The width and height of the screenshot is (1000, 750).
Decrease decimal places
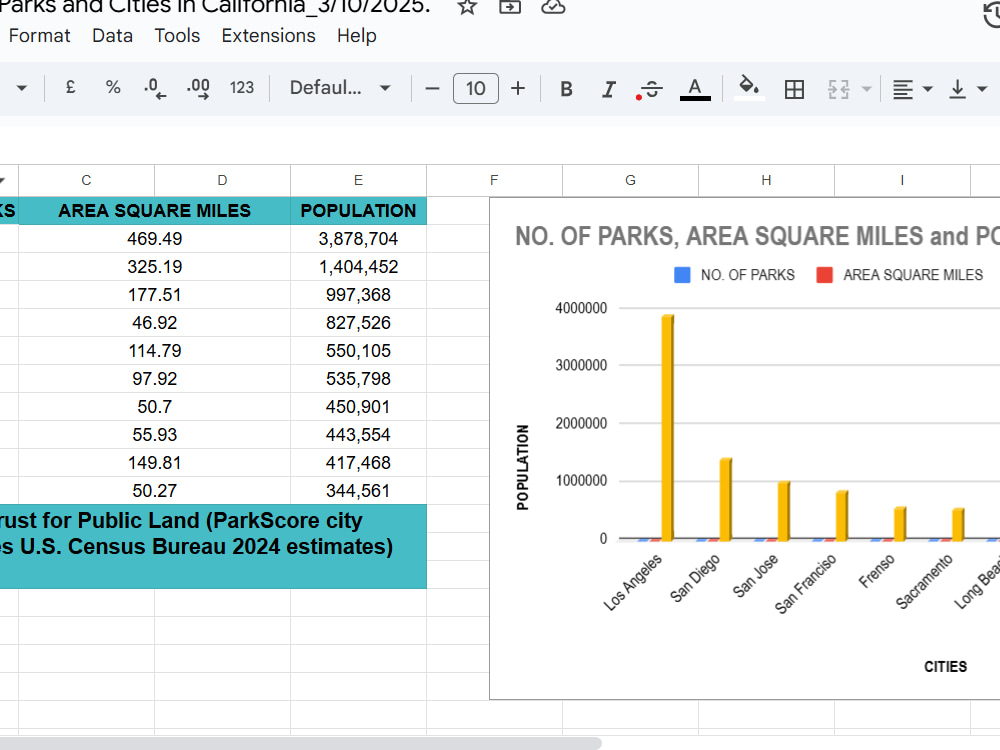pos(155,88)
